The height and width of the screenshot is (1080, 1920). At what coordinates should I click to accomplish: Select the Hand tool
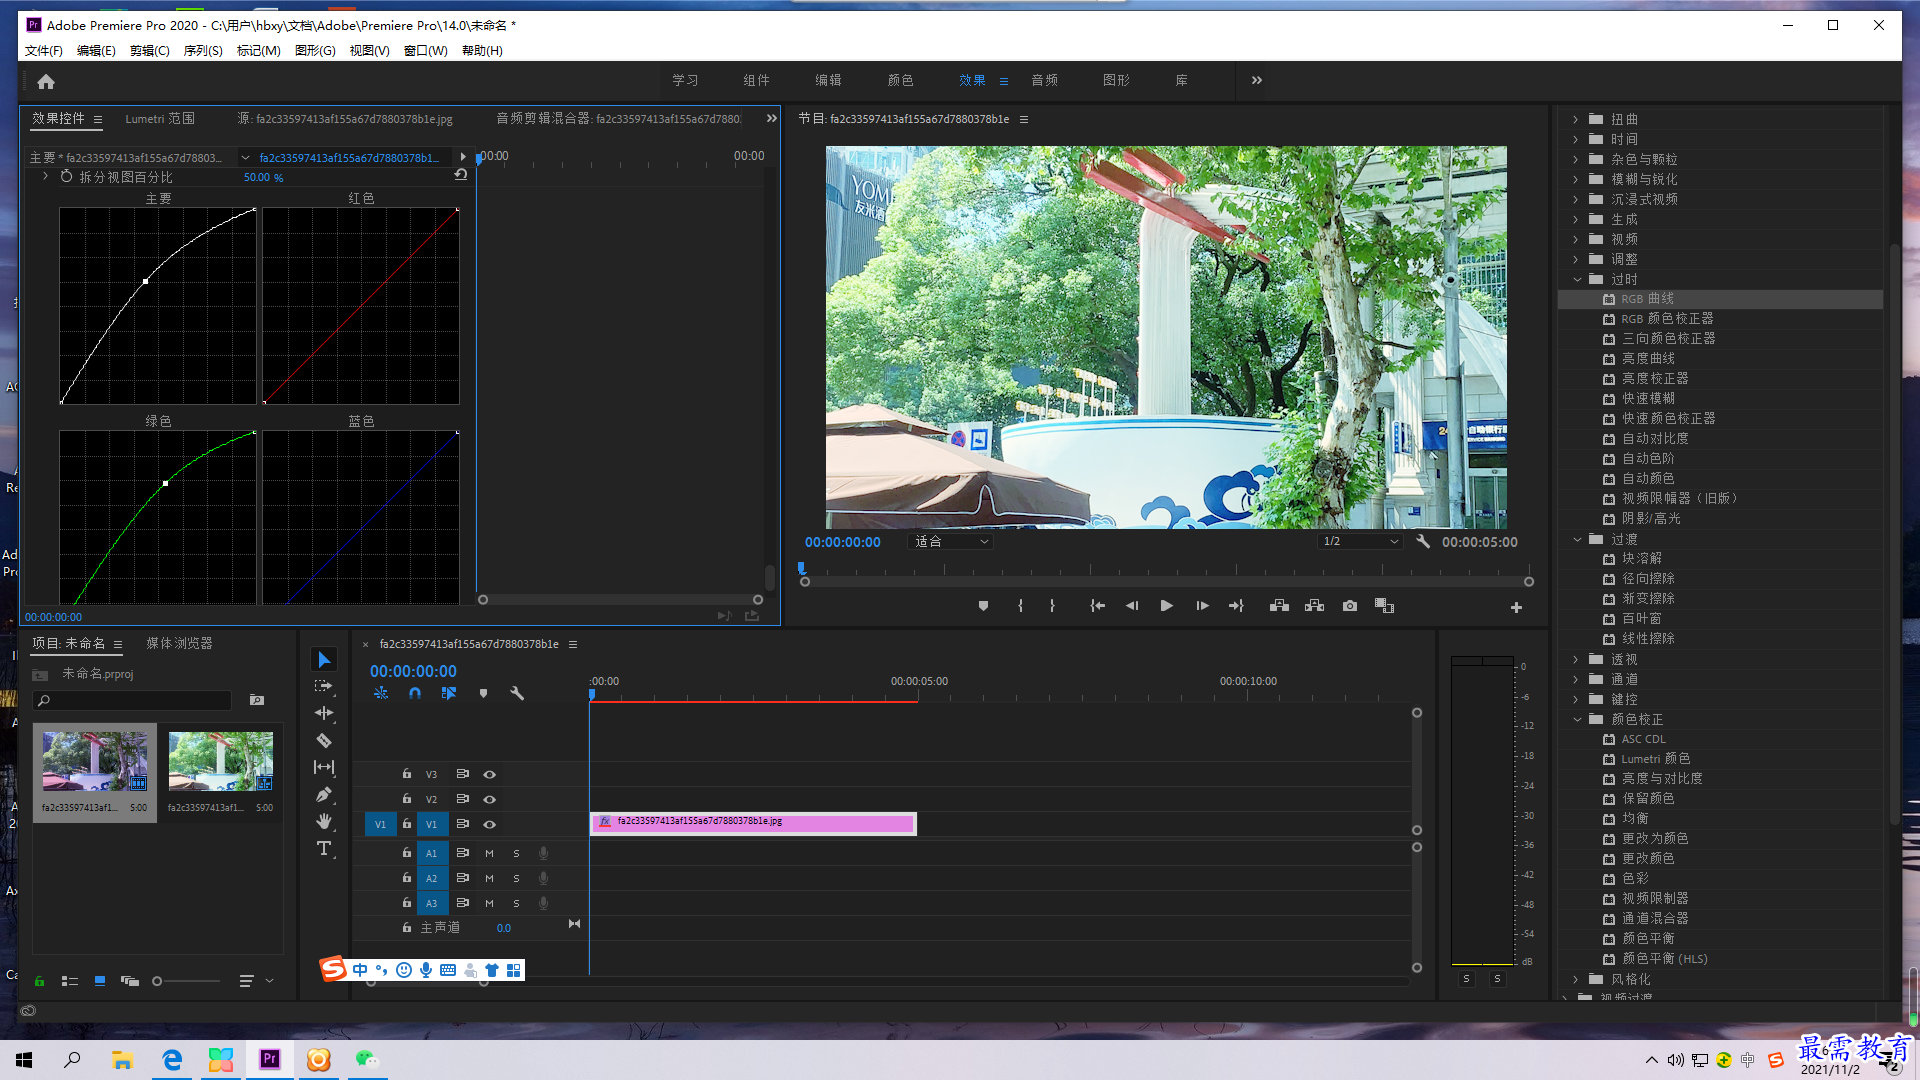pos(324,821)
